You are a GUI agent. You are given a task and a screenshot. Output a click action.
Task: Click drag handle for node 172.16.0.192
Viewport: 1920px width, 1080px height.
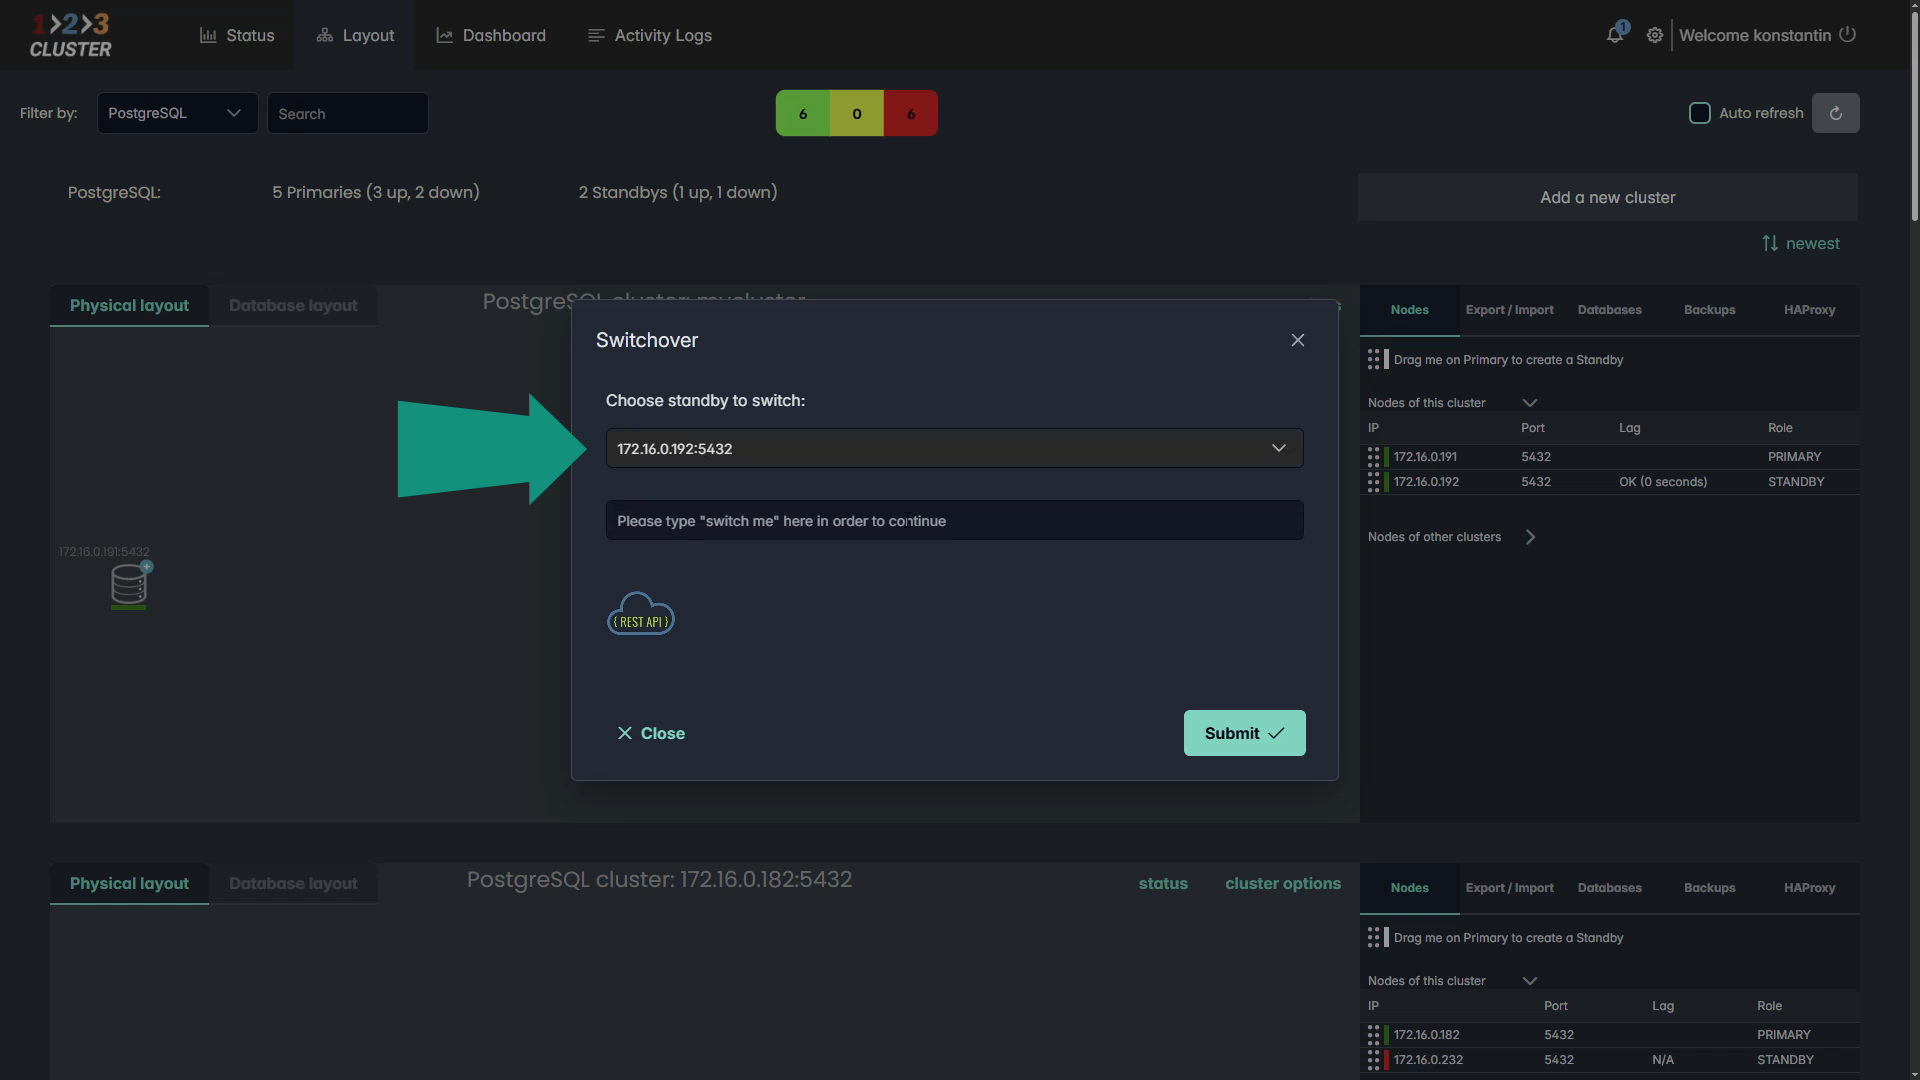click(1373, 482)
